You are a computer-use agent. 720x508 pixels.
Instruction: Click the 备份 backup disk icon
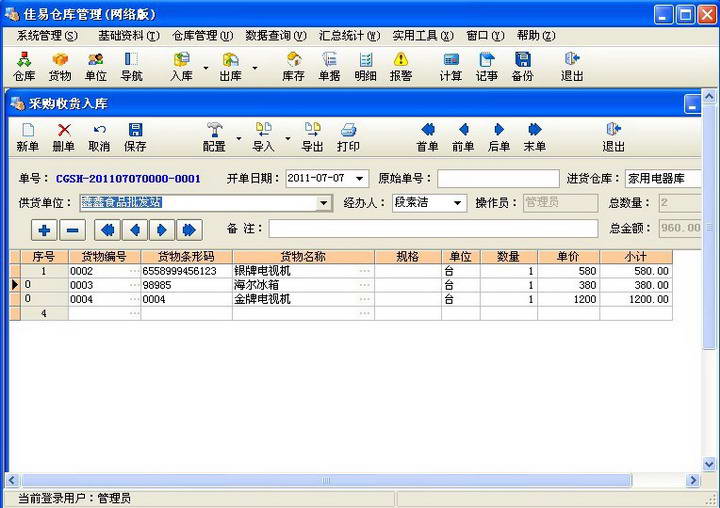523,67
